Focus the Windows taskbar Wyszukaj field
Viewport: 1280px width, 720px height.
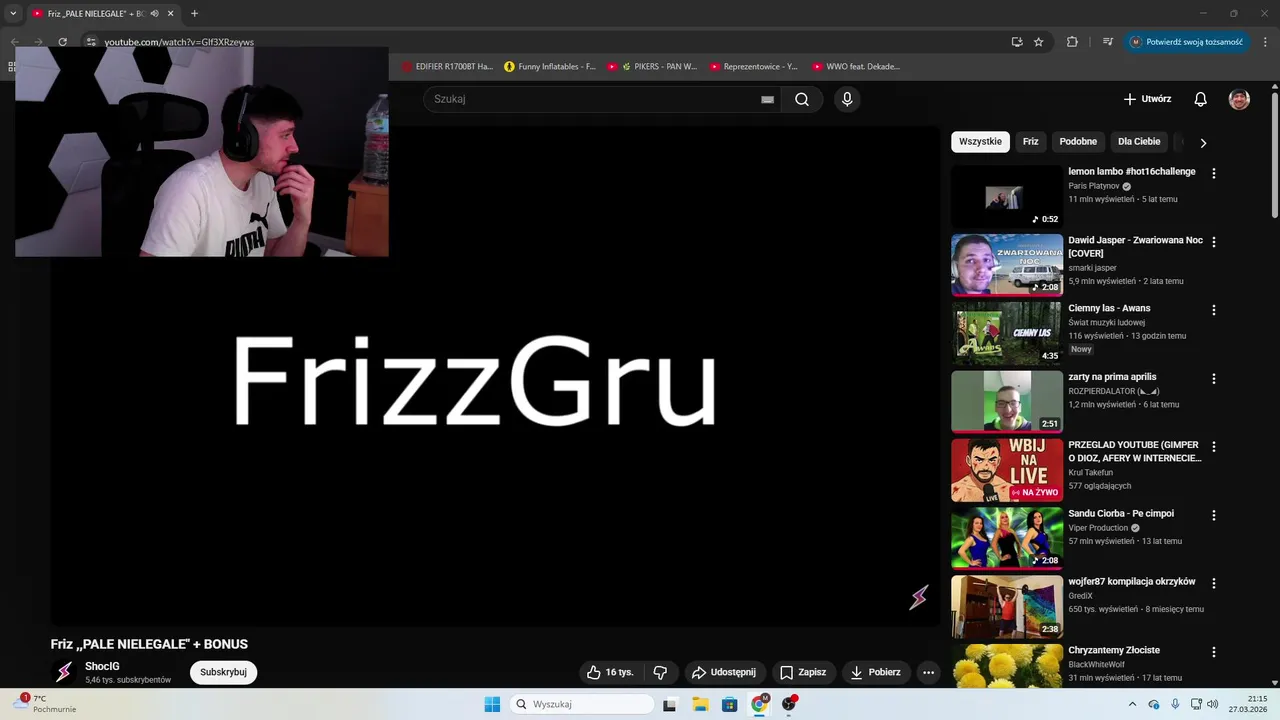coord(582,704)
